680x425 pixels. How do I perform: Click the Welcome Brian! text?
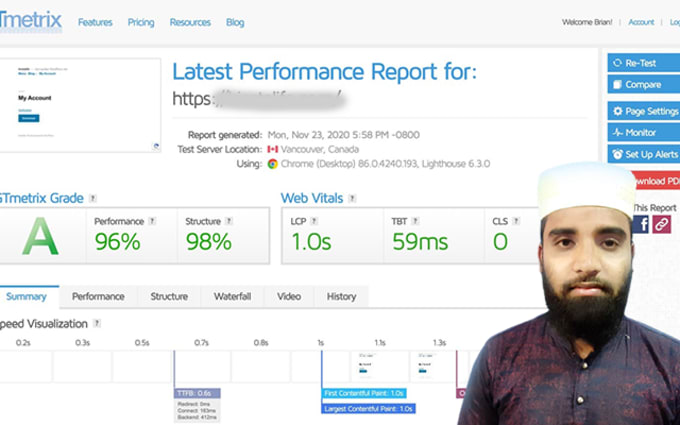(x=587, y=22)
